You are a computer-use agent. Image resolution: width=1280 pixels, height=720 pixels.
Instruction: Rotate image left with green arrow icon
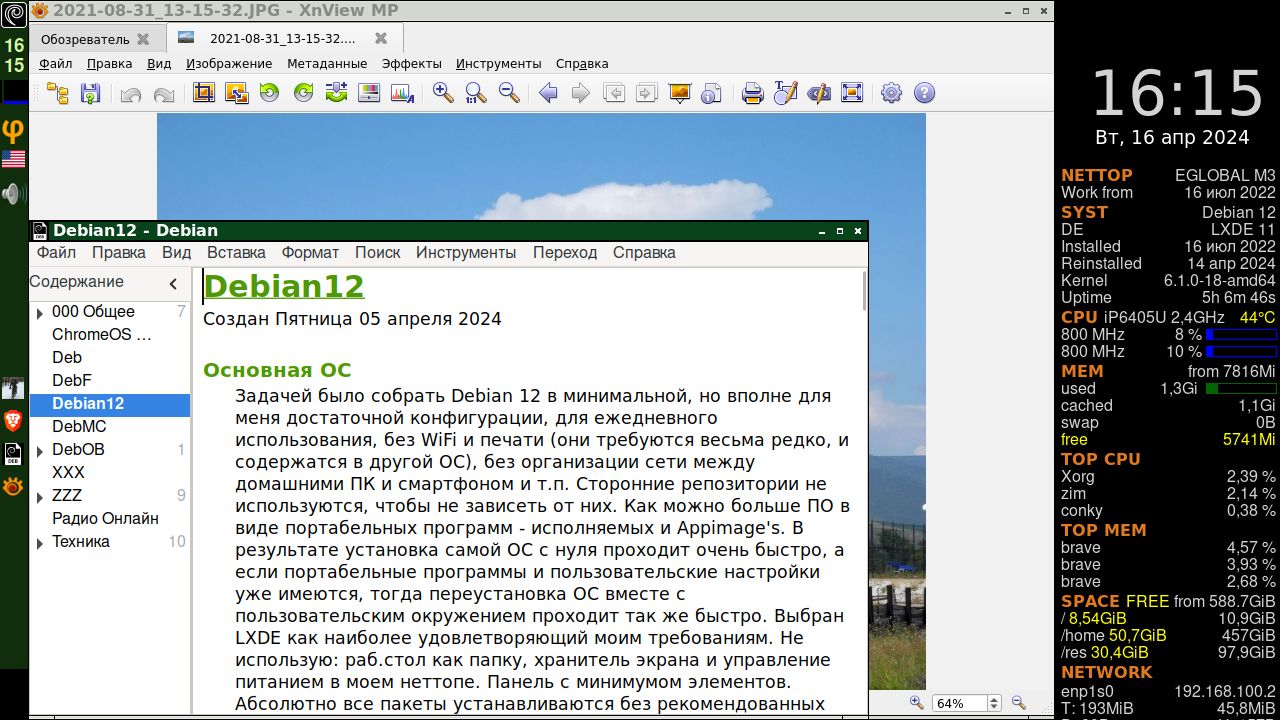point(269,93)
